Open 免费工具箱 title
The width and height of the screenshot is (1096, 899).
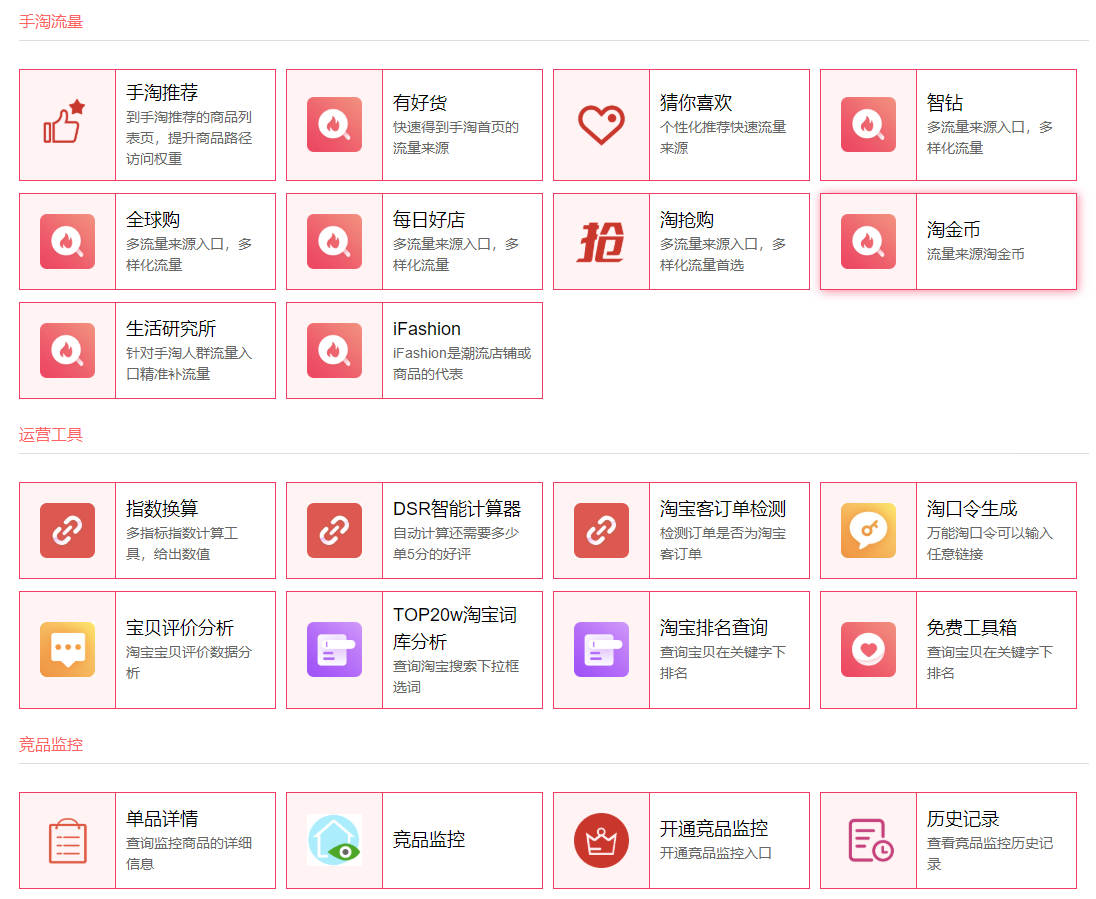[972, 628]
